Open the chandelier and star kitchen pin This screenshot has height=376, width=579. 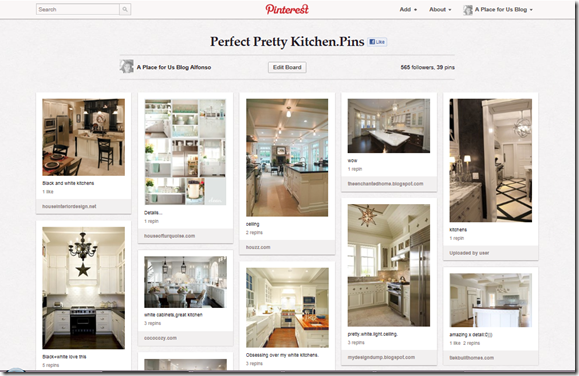click(x=83, y=288)
